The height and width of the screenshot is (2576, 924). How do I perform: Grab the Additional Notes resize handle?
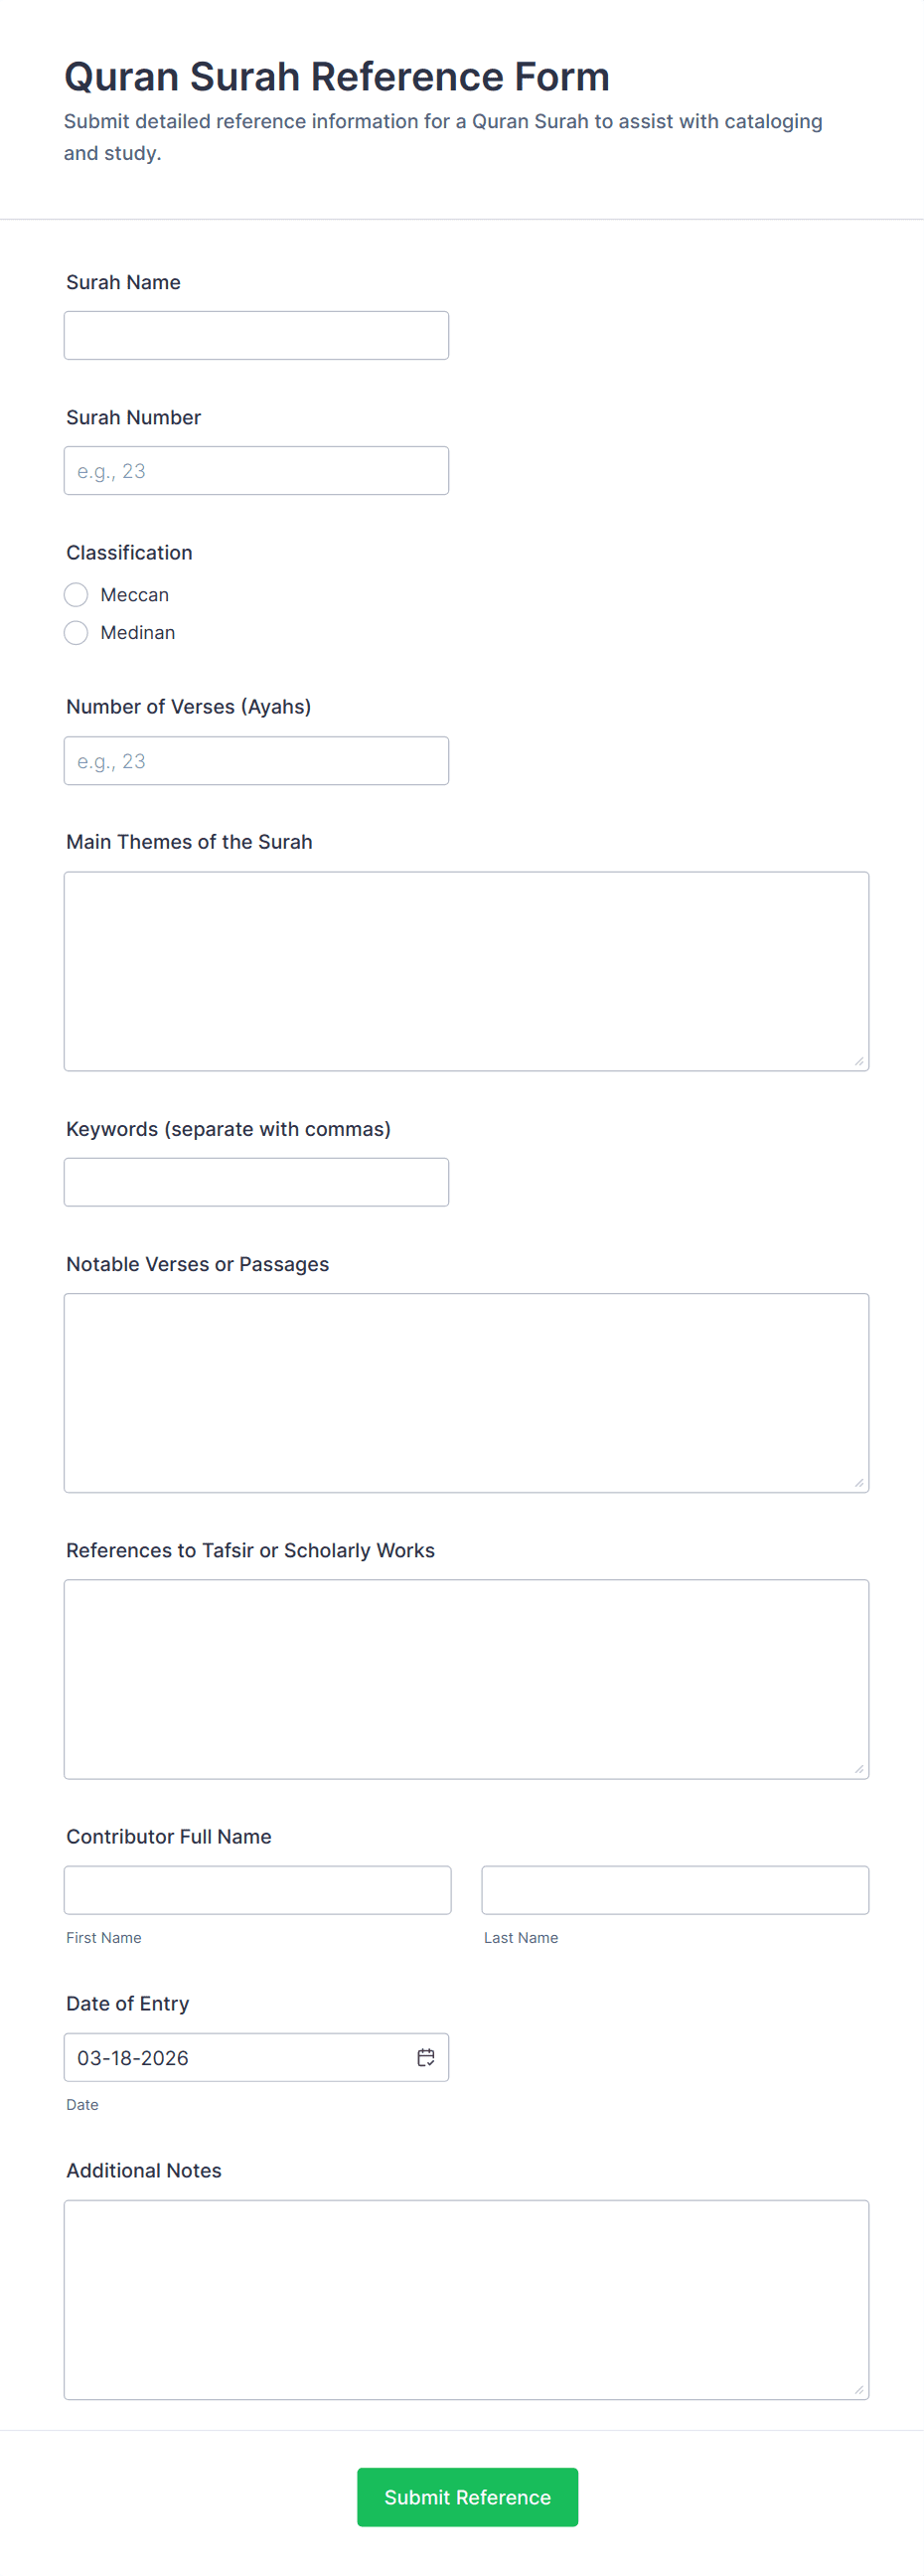click(x=859, y=2390)
